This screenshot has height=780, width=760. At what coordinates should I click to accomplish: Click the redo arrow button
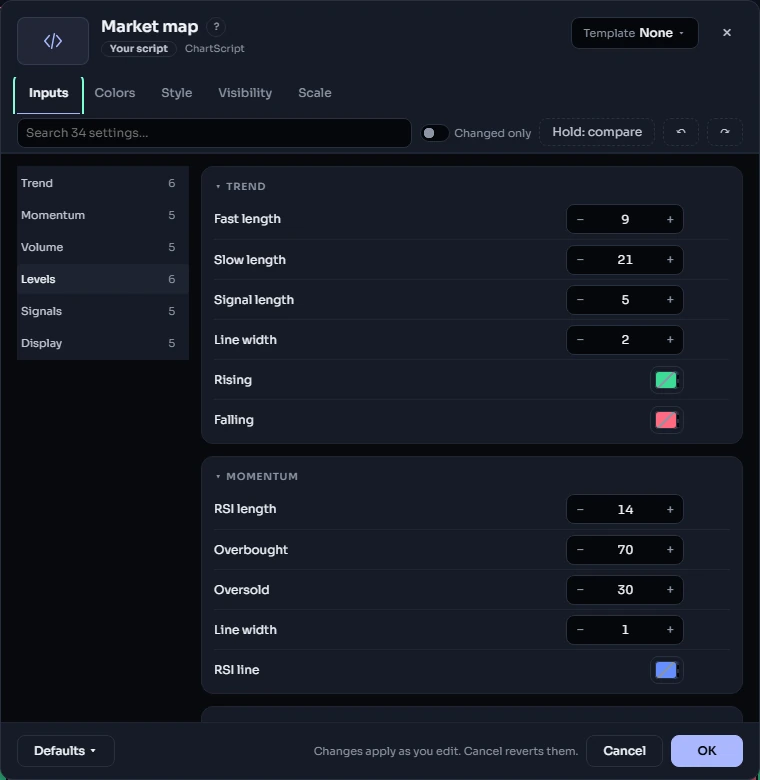coord(725,132)
